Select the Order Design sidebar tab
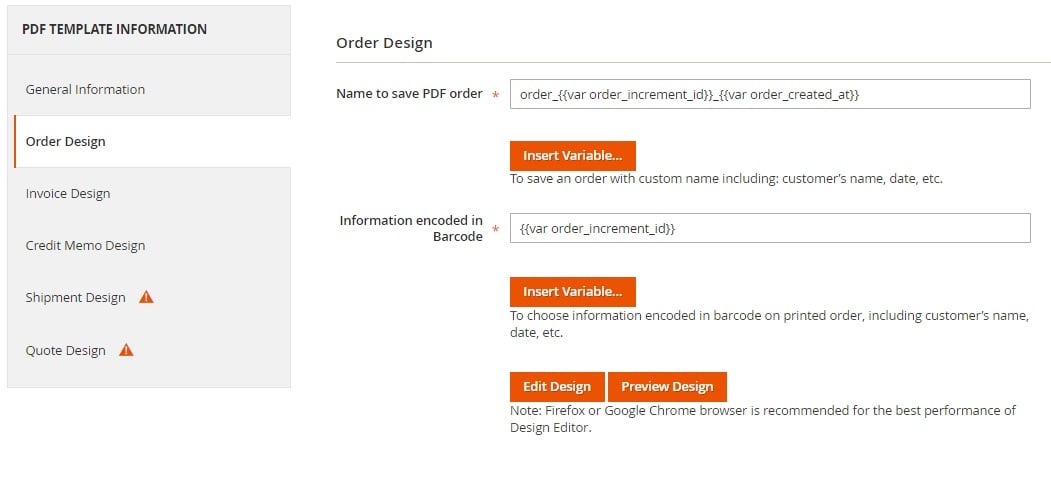This screenshot has width=1051, height=479. click(152, 141)
